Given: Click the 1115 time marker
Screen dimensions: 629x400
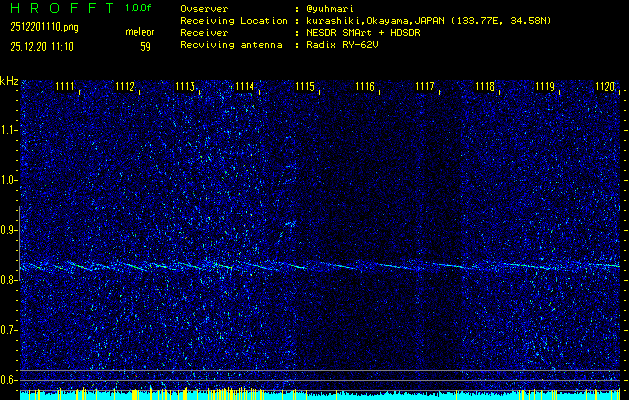Looking at the screenshot, I should click(305, 87).
